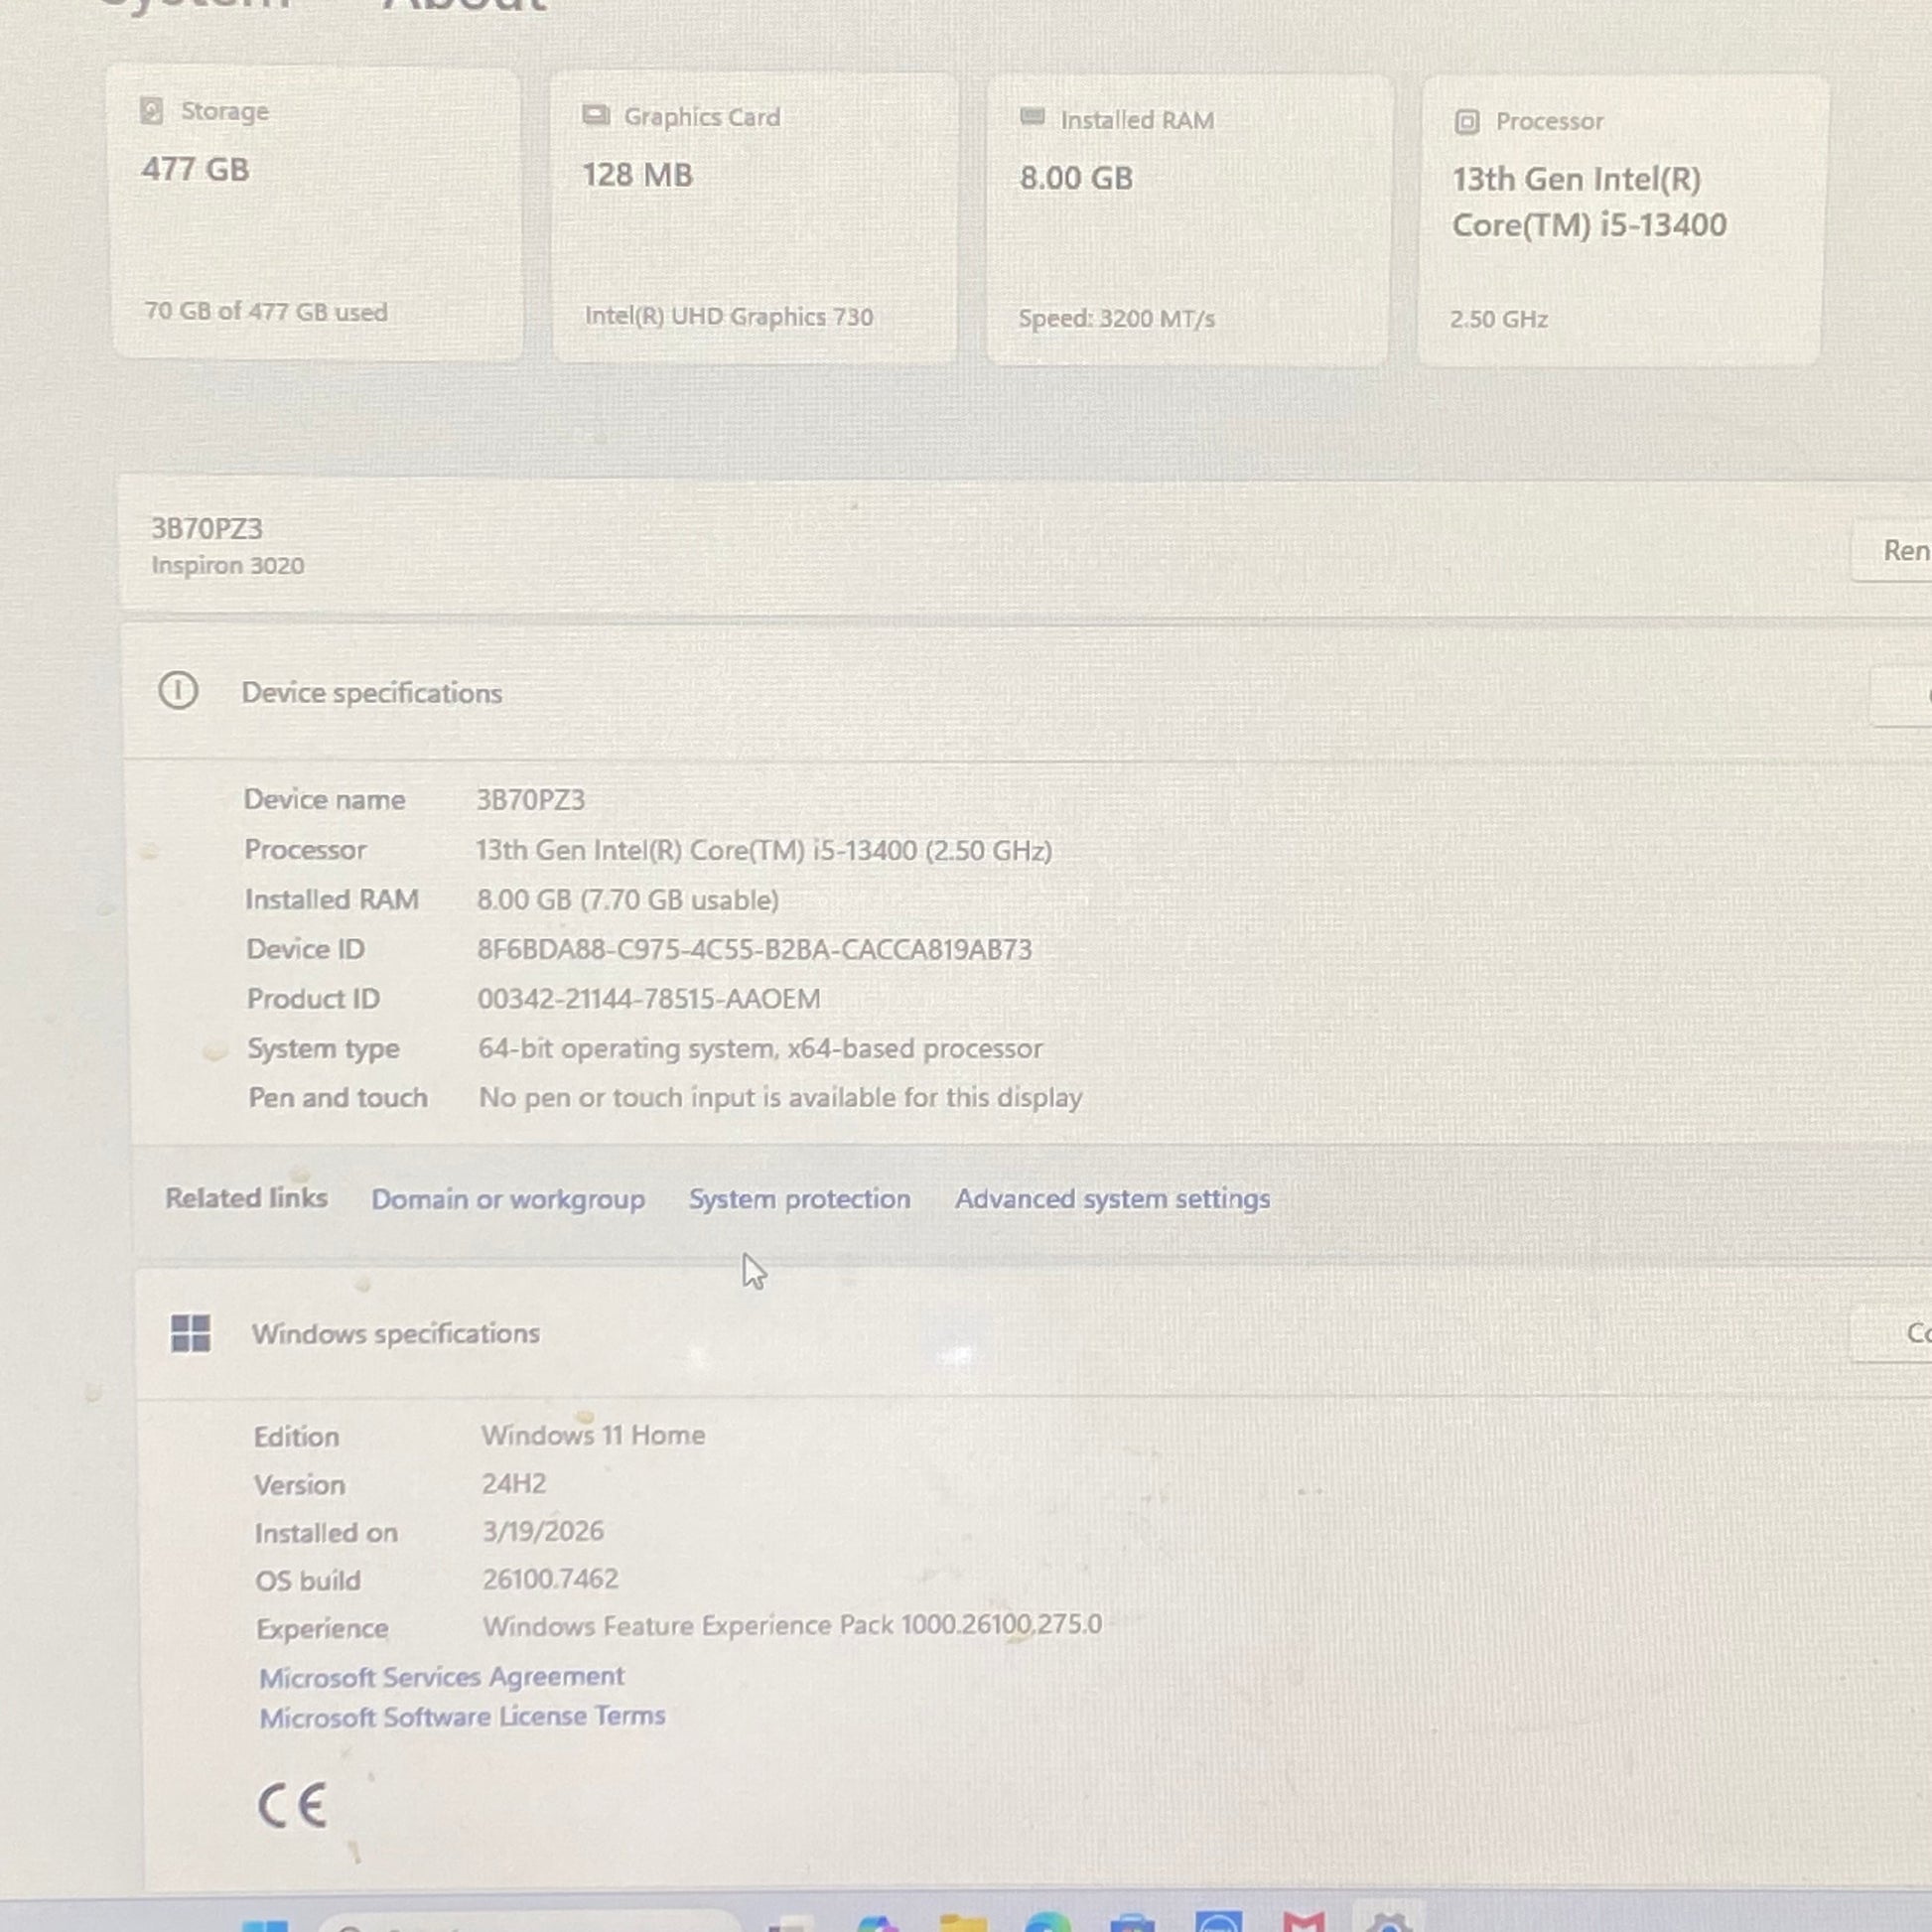Open the Domain or workgroup link
This screenshot has width=1932, height=1932.
point(508,1199)
